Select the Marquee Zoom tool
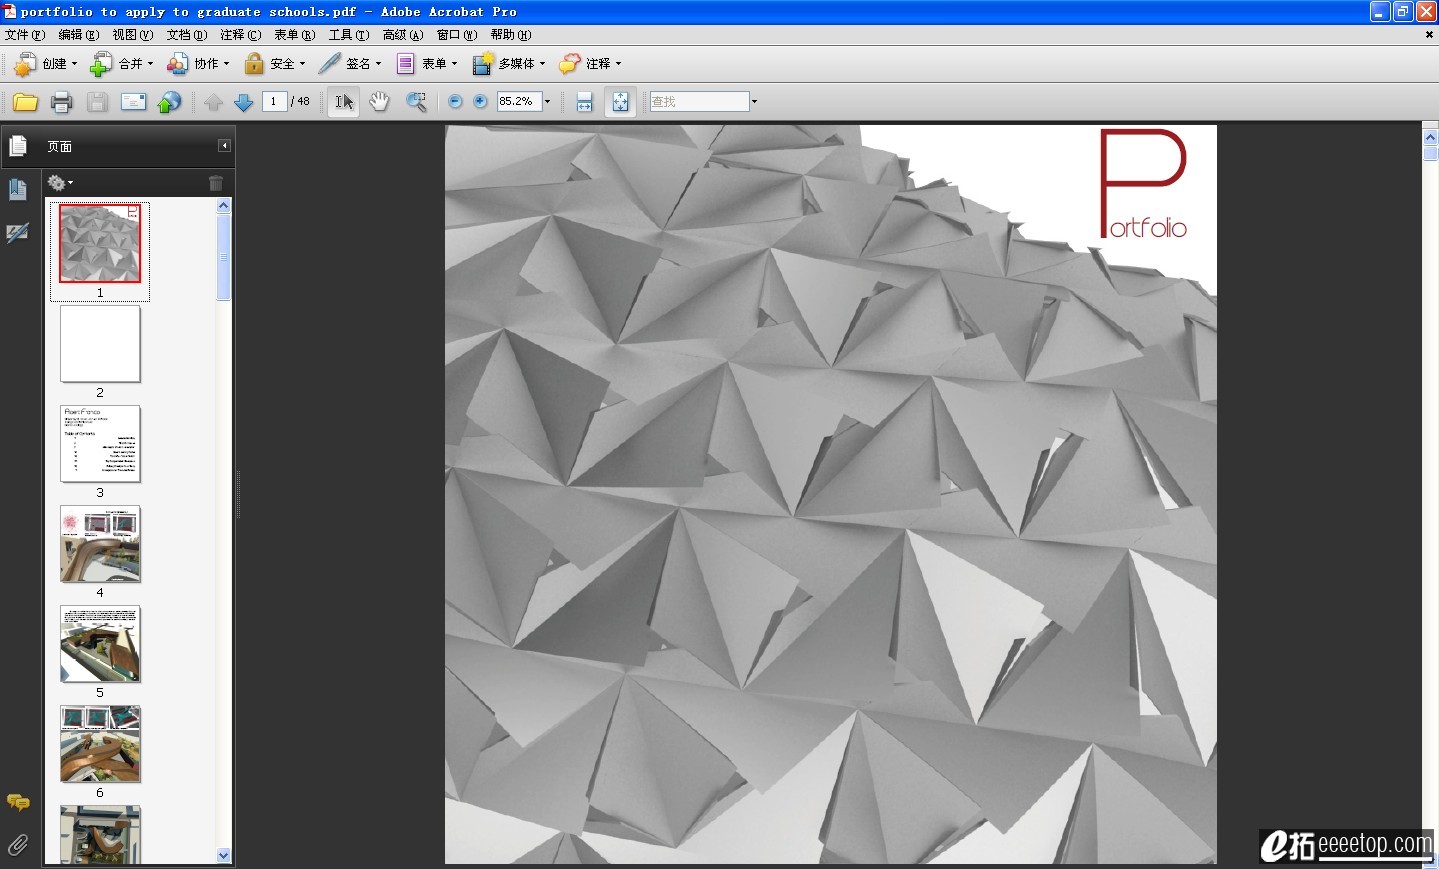 coord(416,102)
